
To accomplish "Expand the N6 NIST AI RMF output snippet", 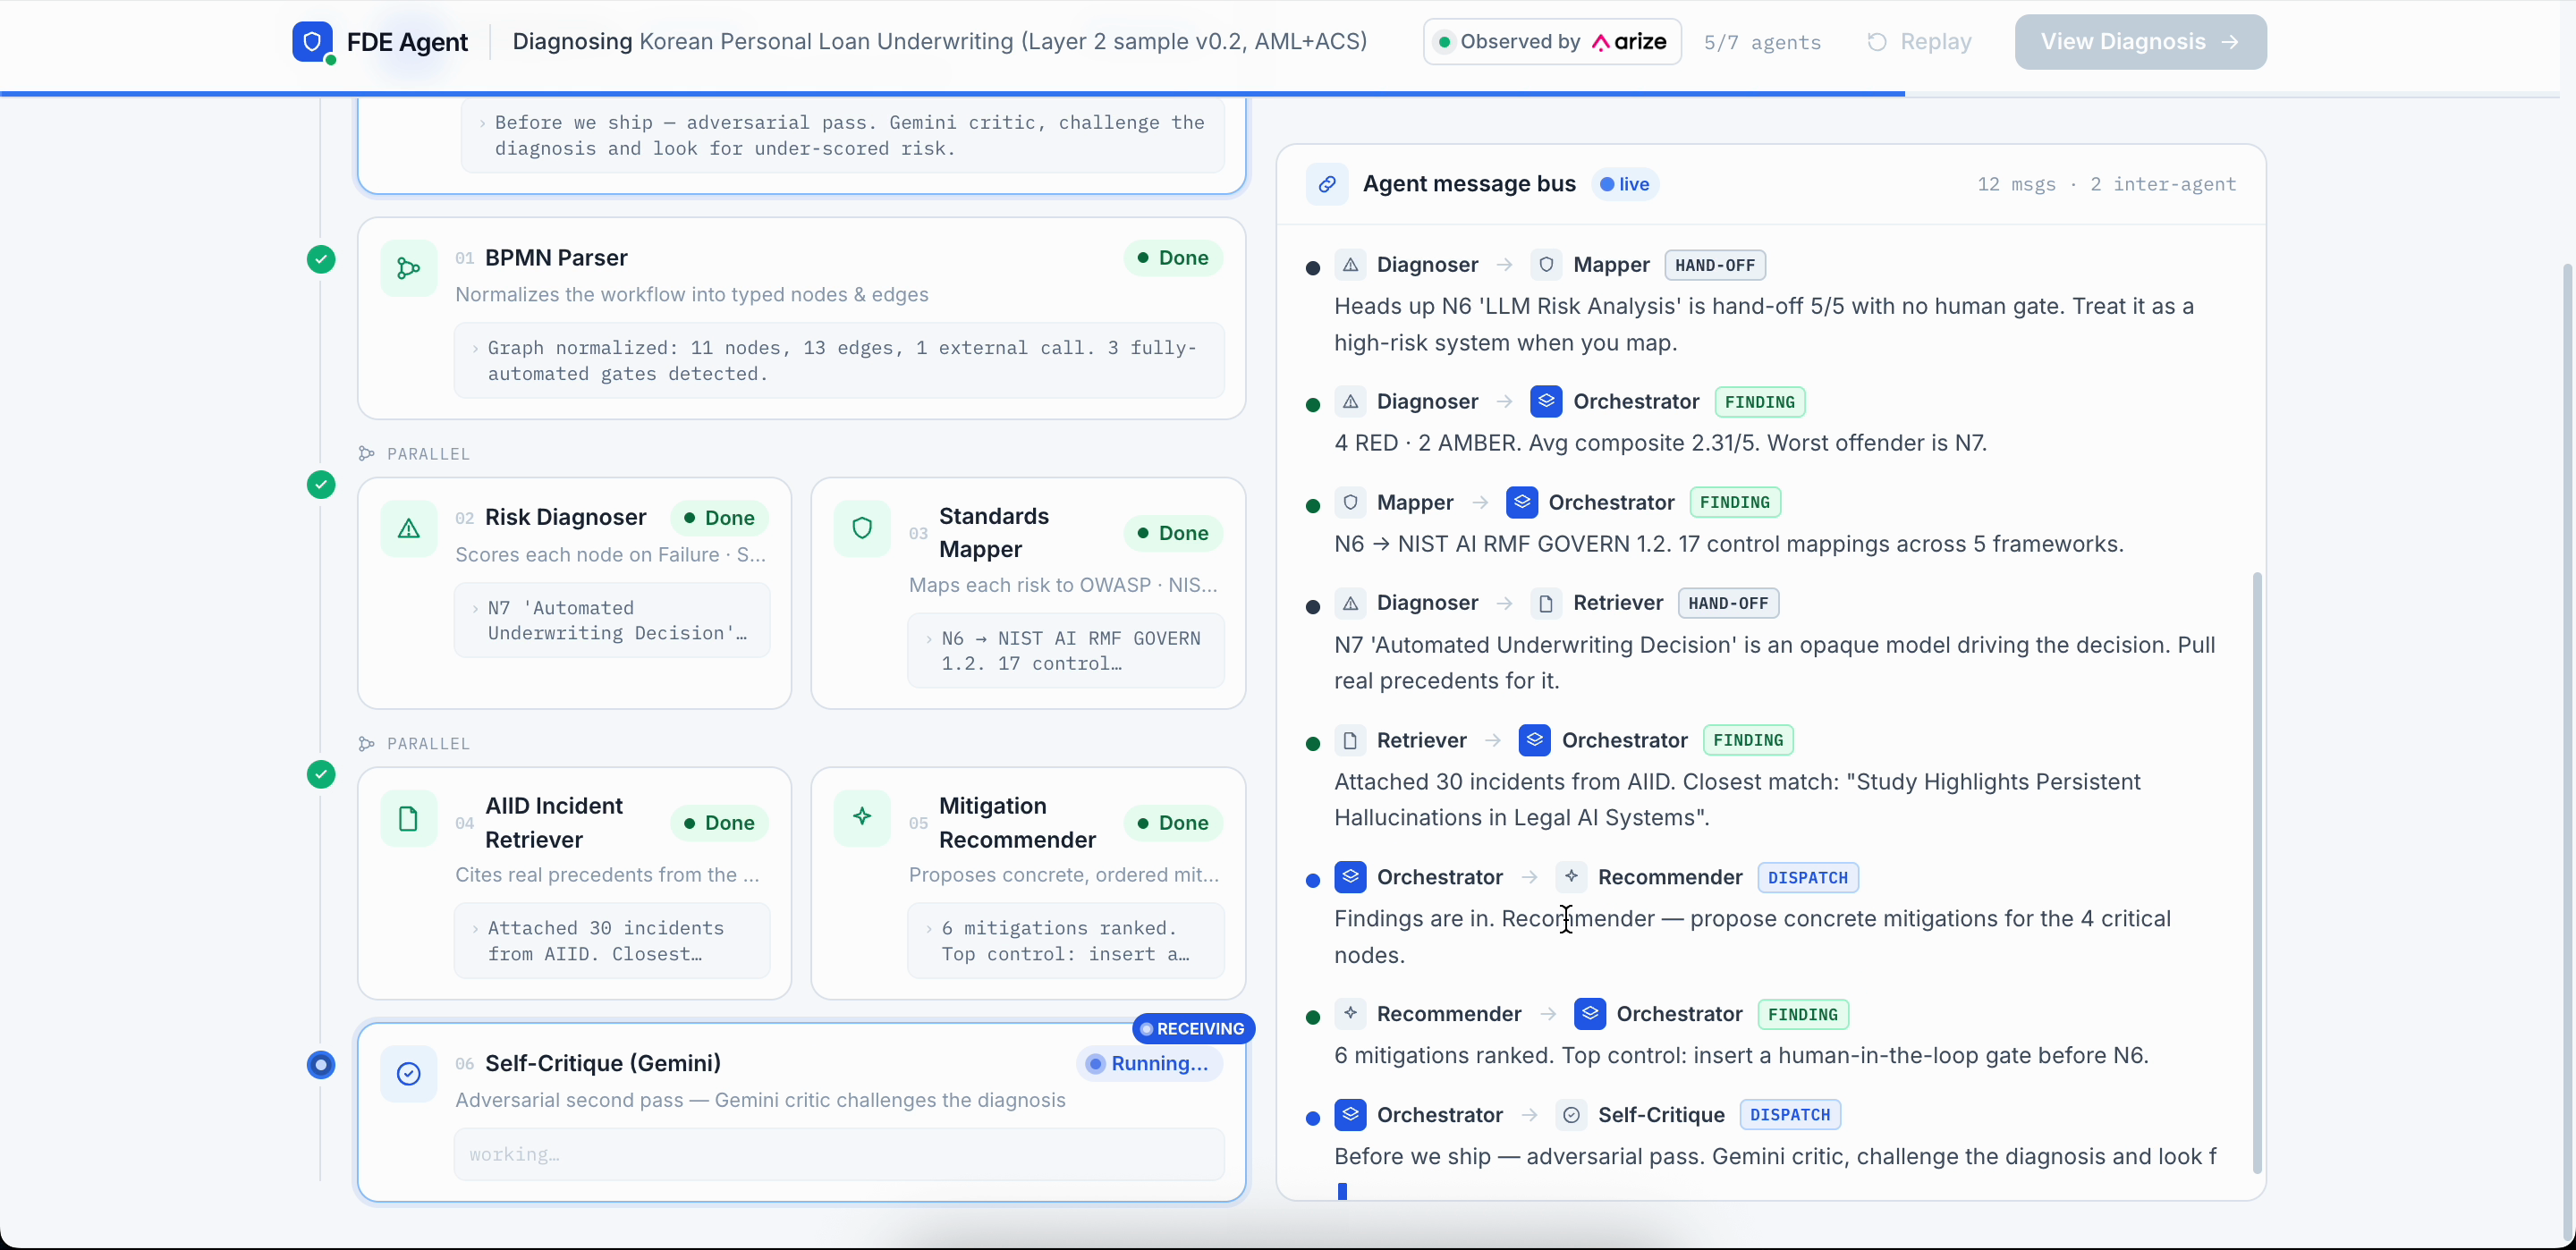I will point(1066,651).
